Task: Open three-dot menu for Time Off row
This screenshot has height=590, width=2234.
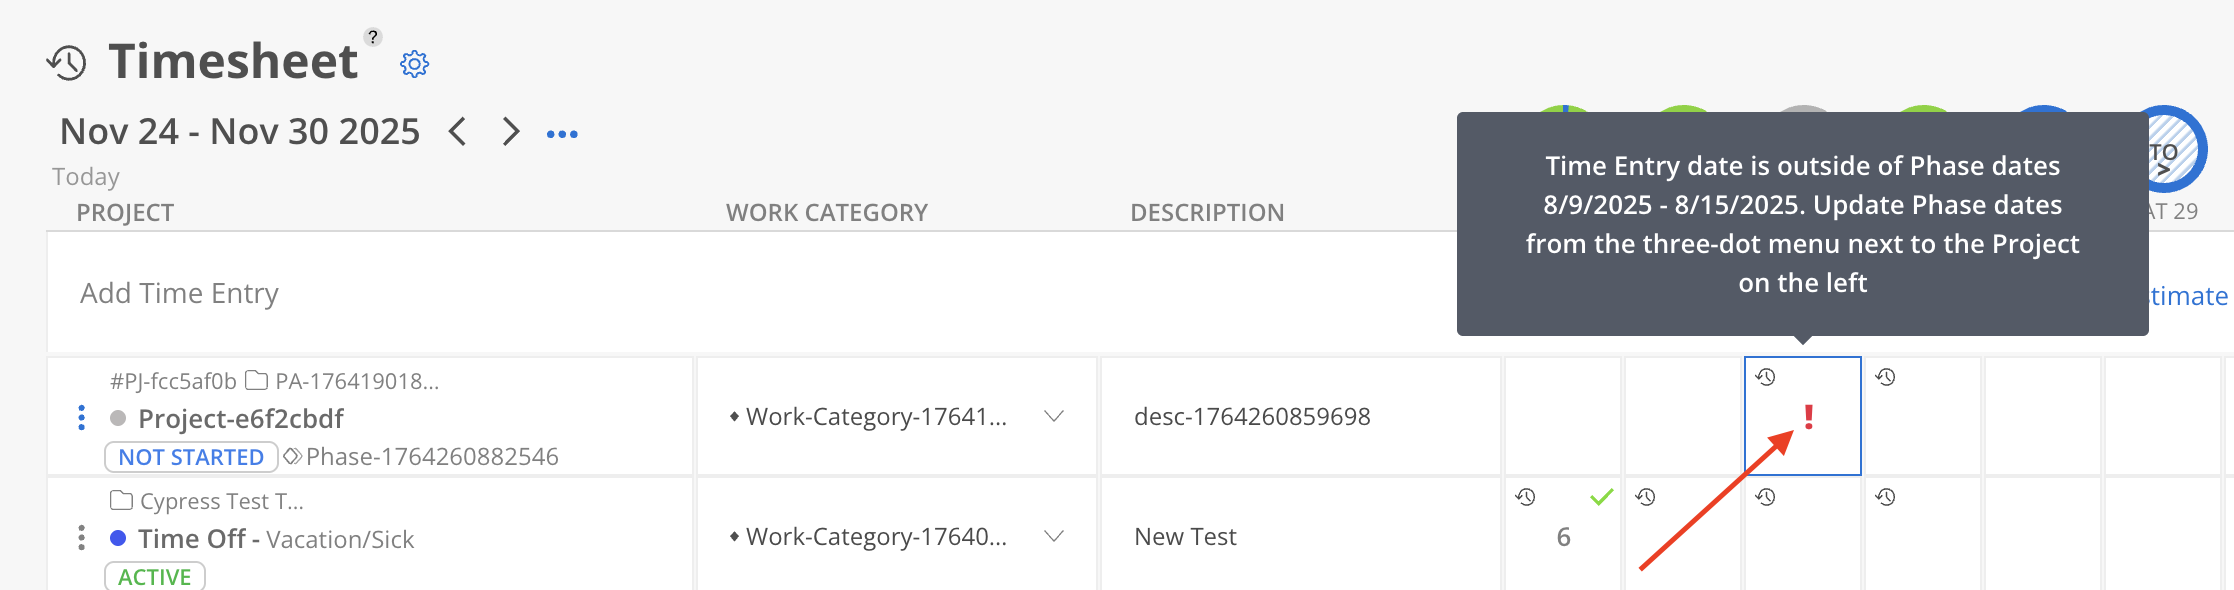Action: (x=82, y=538)
